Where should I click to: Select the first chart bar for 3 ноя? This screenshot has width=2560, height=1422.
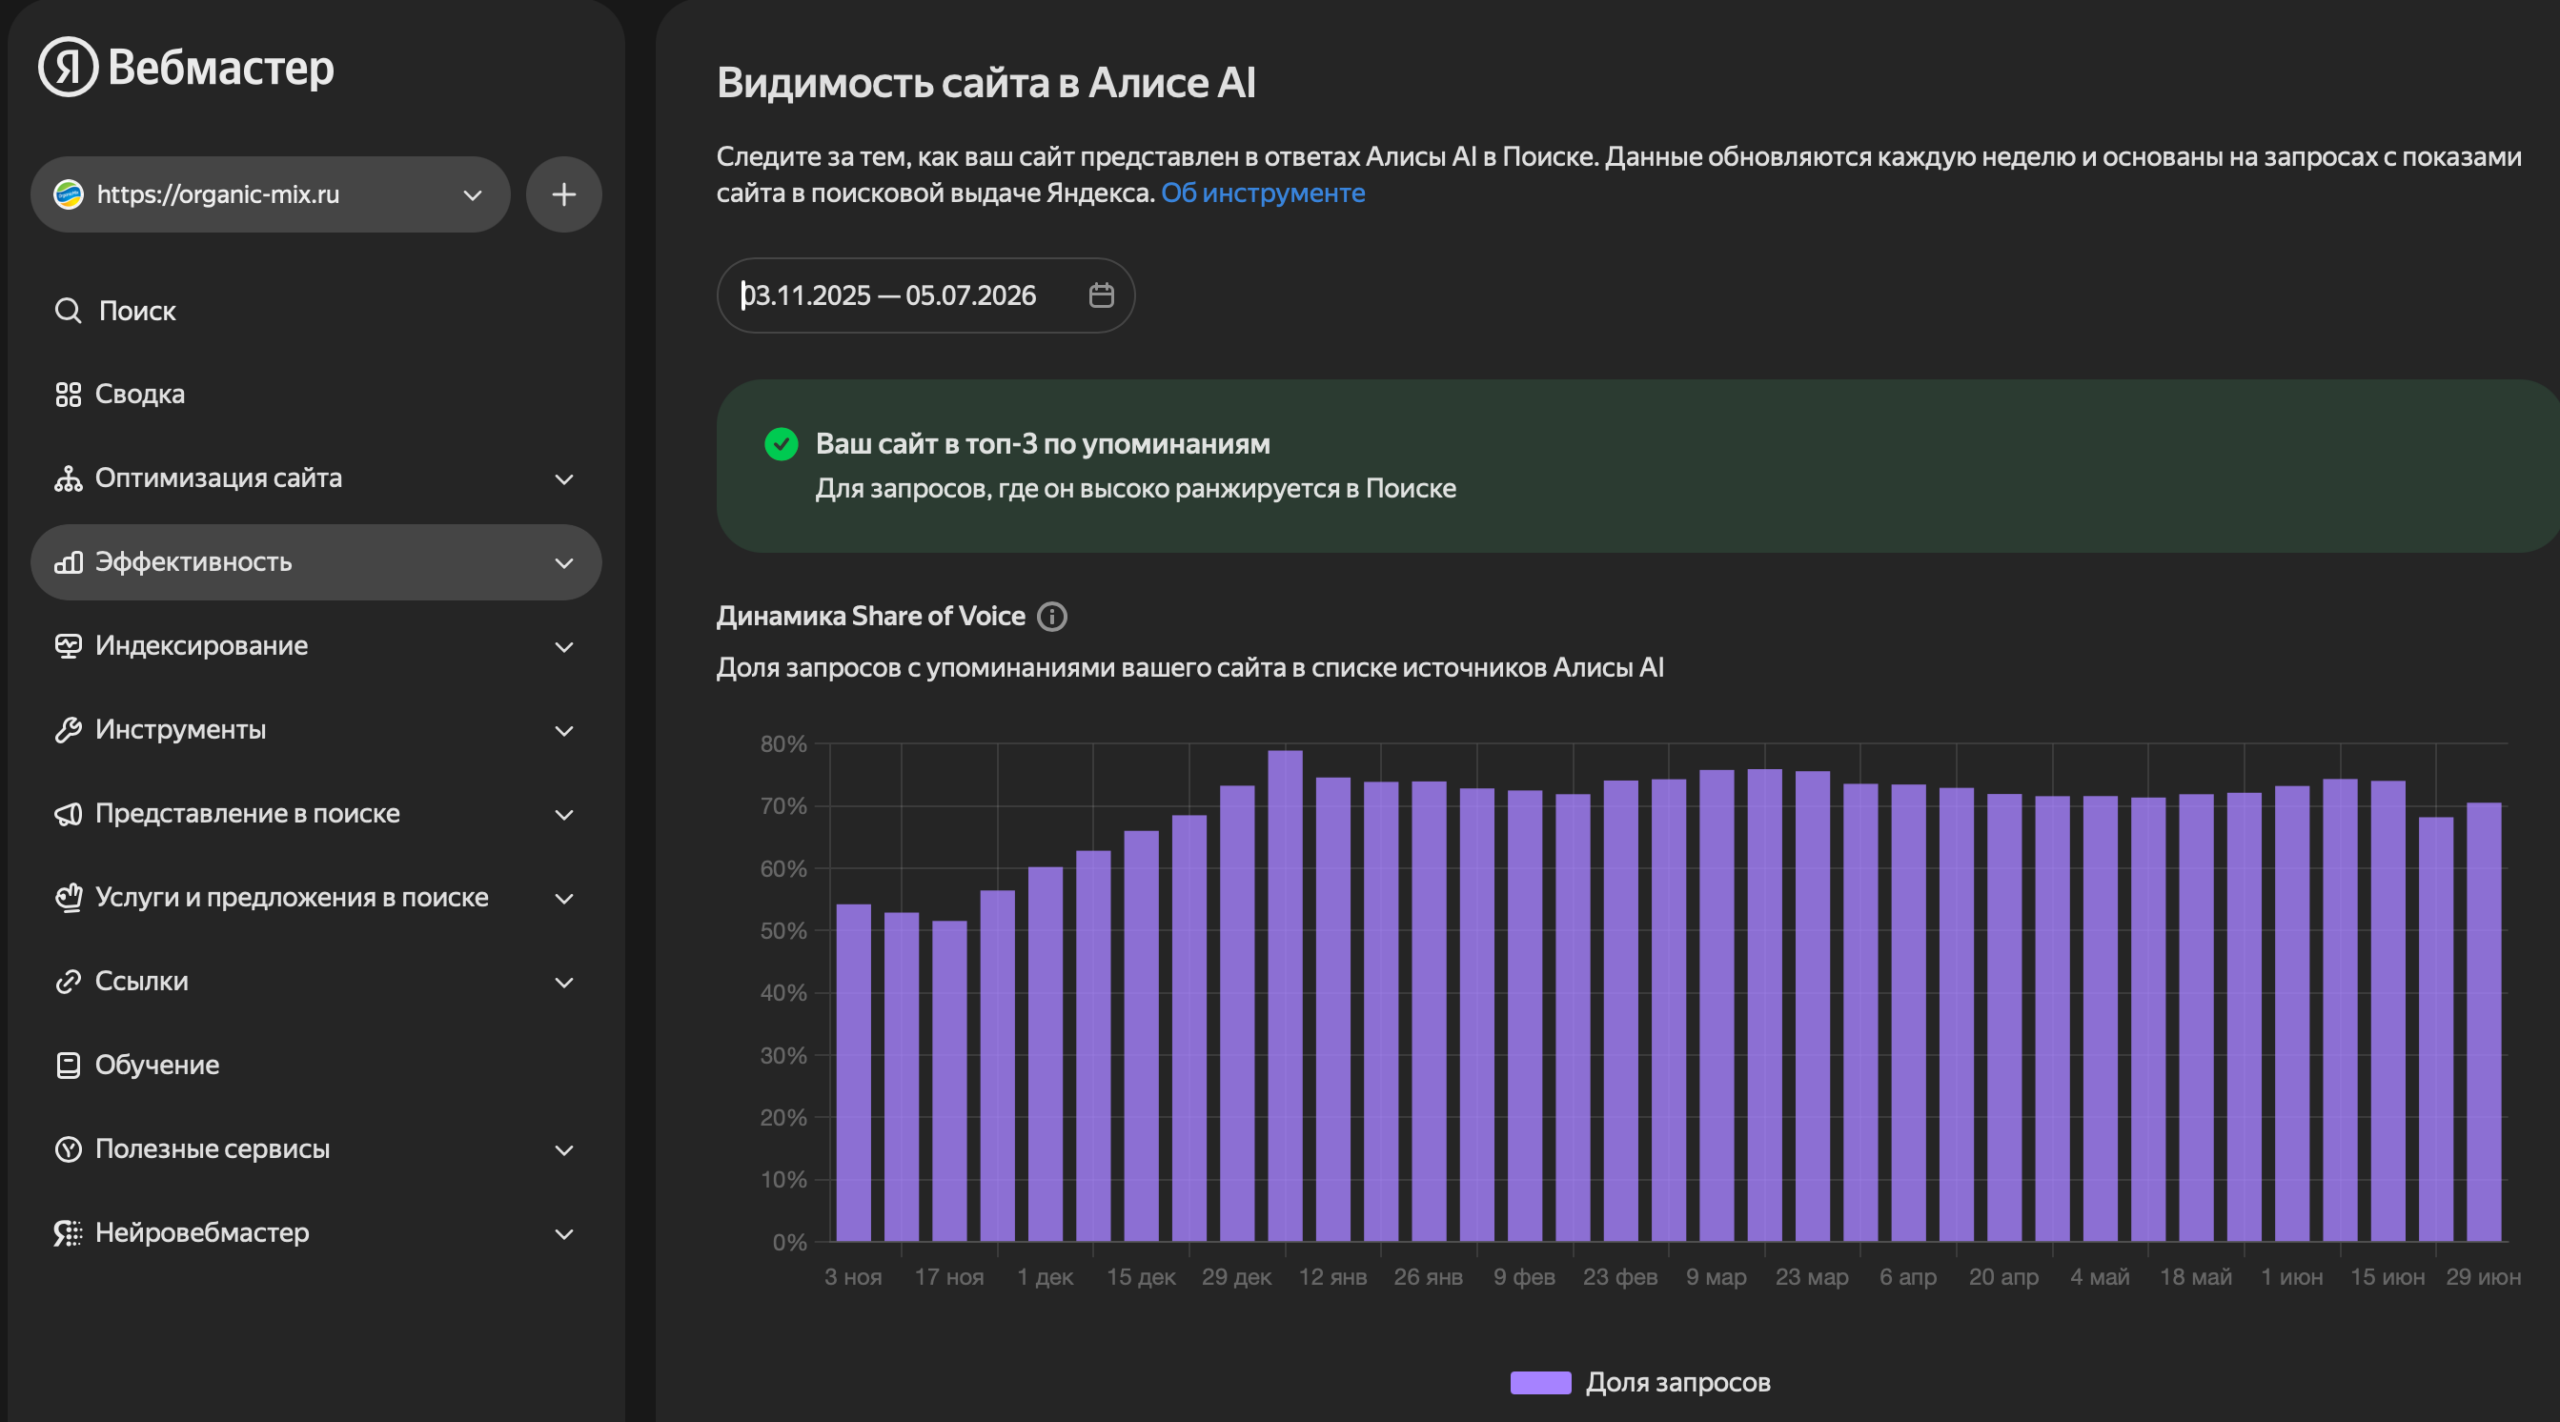(853, 1073)
